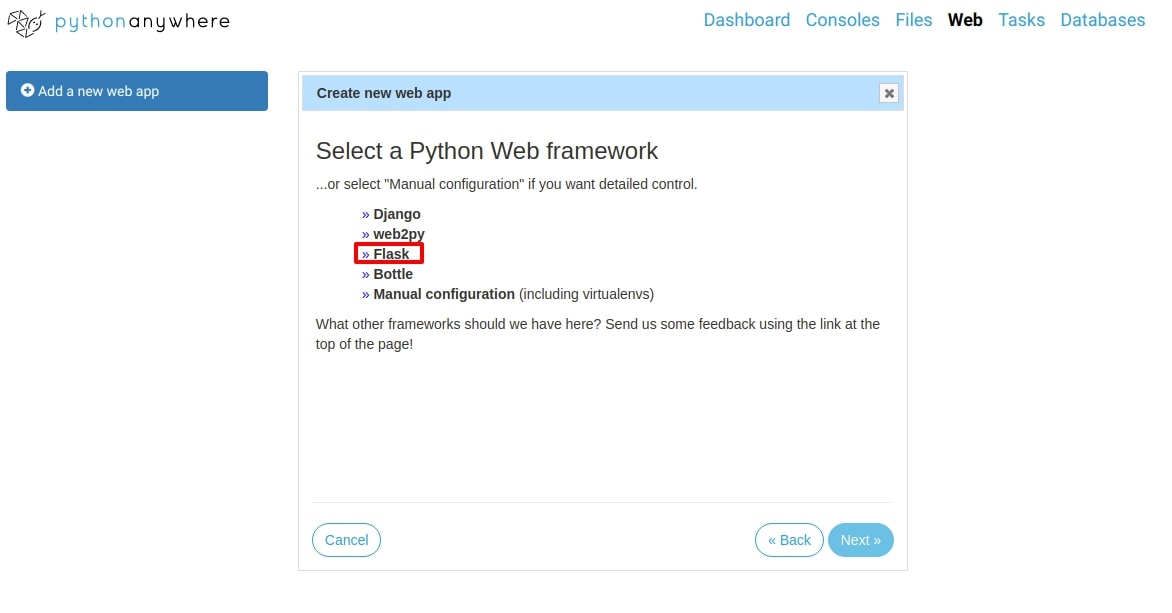Image resolution: width=1172 pixels, height=613 pixels.
Task: Click the feedback request paragraph
Action: coord(597,334)
